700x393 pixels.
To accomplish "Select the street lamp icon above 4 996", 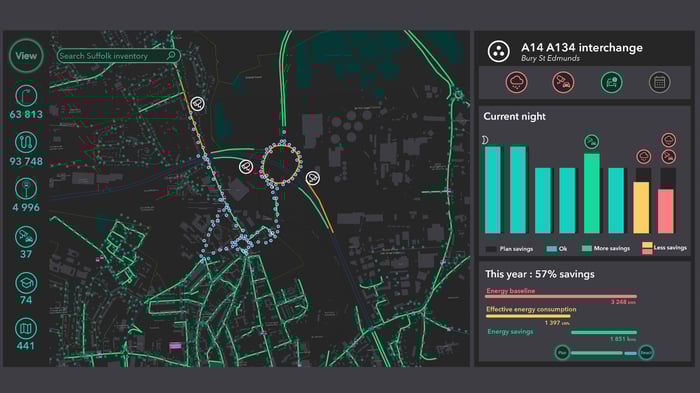I will pos(26,188).
